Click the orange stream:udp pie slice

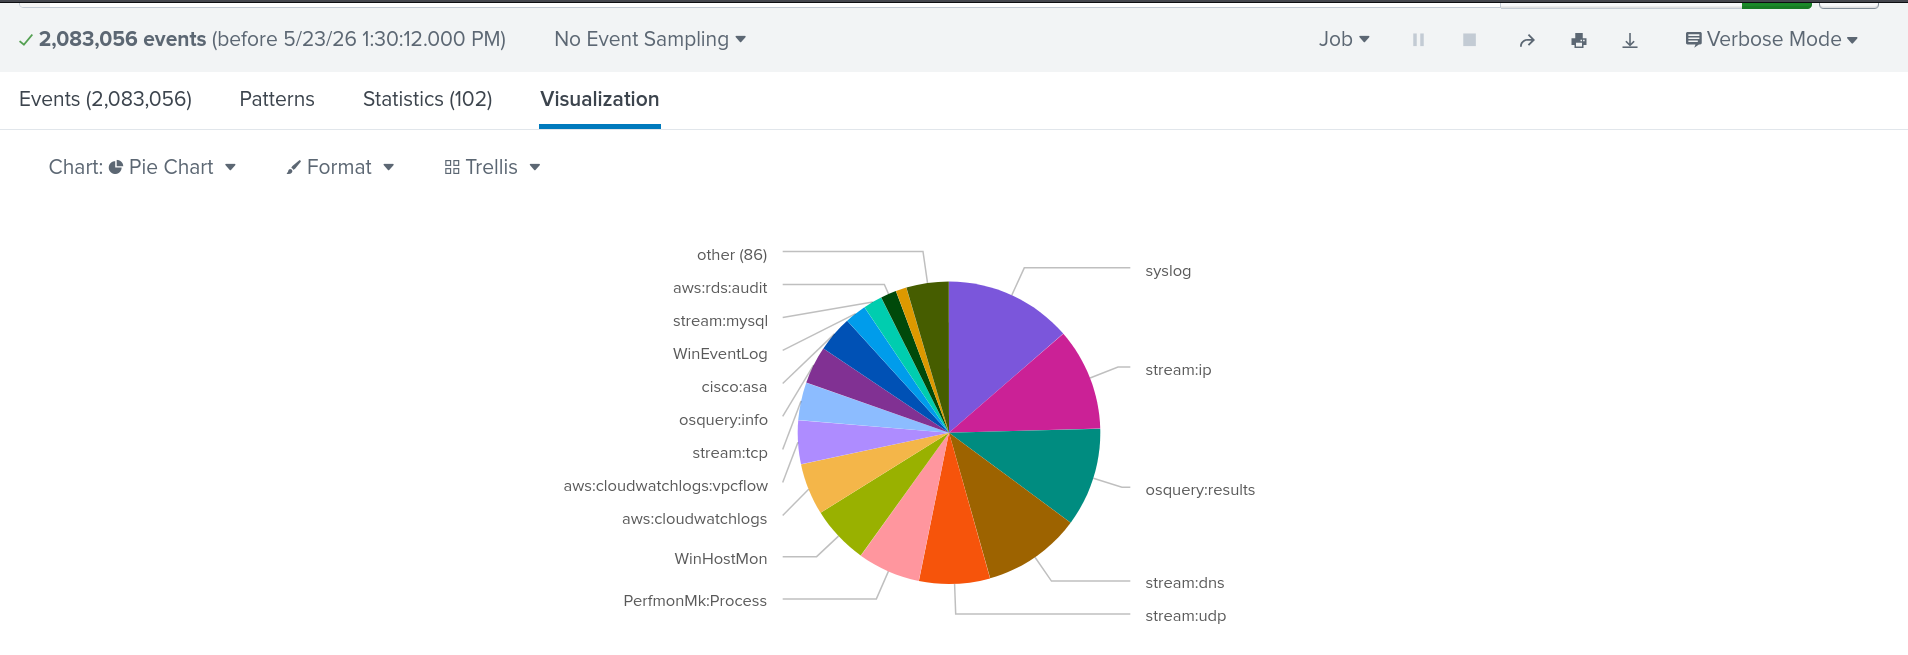coord(953,530)
